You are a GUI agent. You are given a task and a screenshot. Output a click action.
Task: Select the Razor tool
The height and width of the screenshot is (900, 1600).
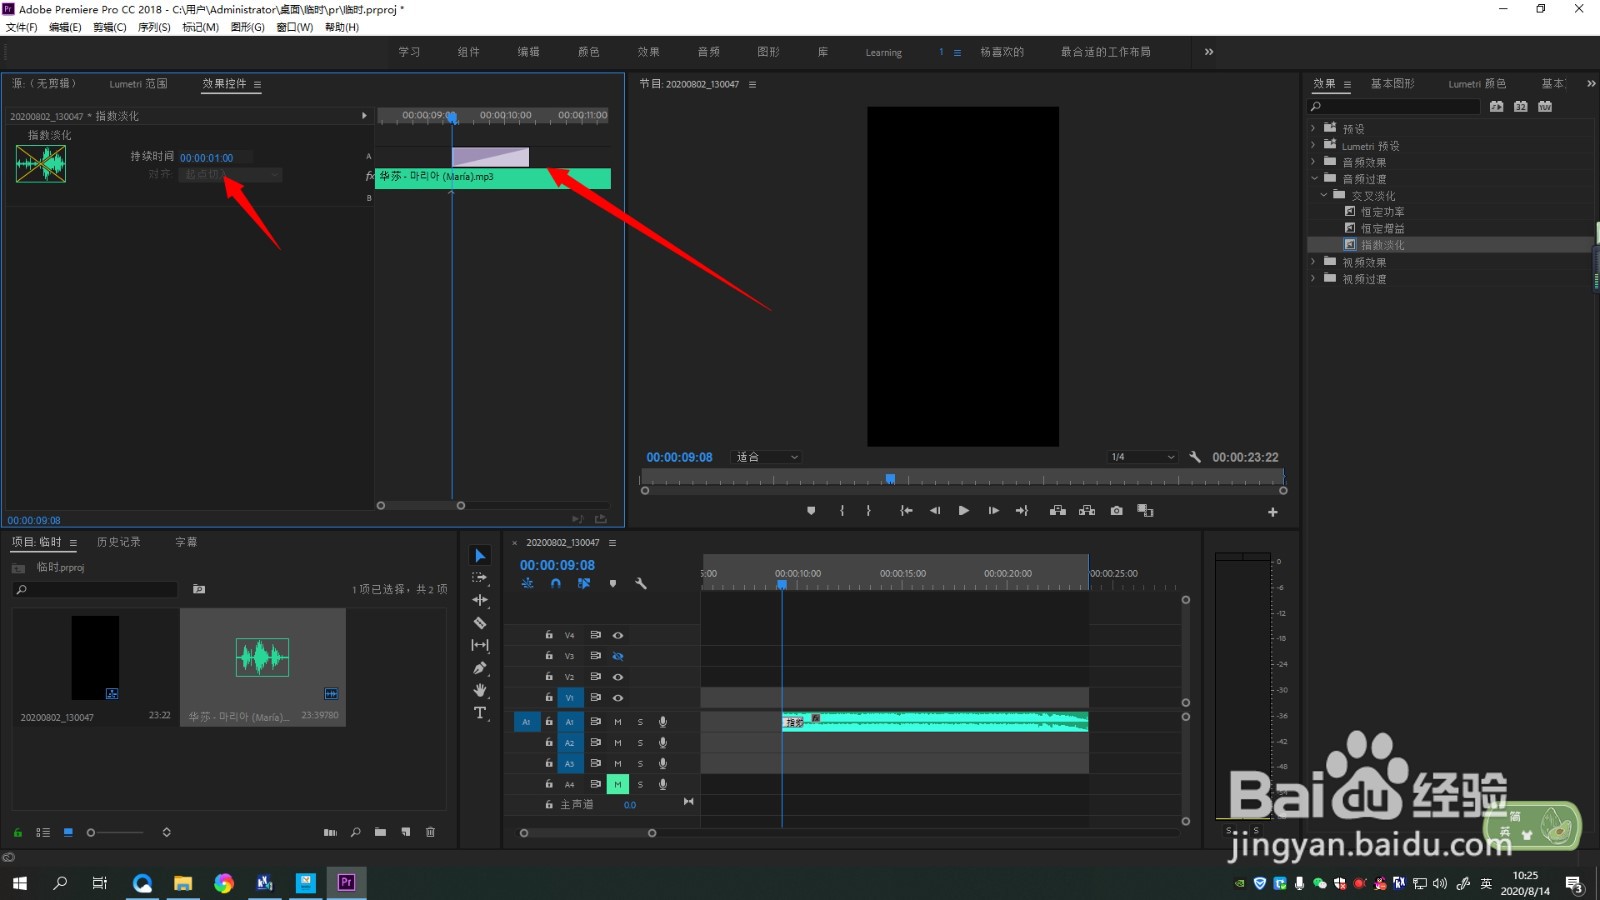(x=480, y=623)
